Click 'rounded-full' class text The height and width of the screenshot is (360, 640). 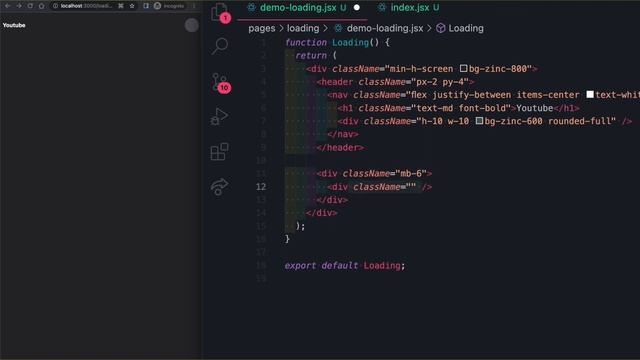click(x=580, y=121)
